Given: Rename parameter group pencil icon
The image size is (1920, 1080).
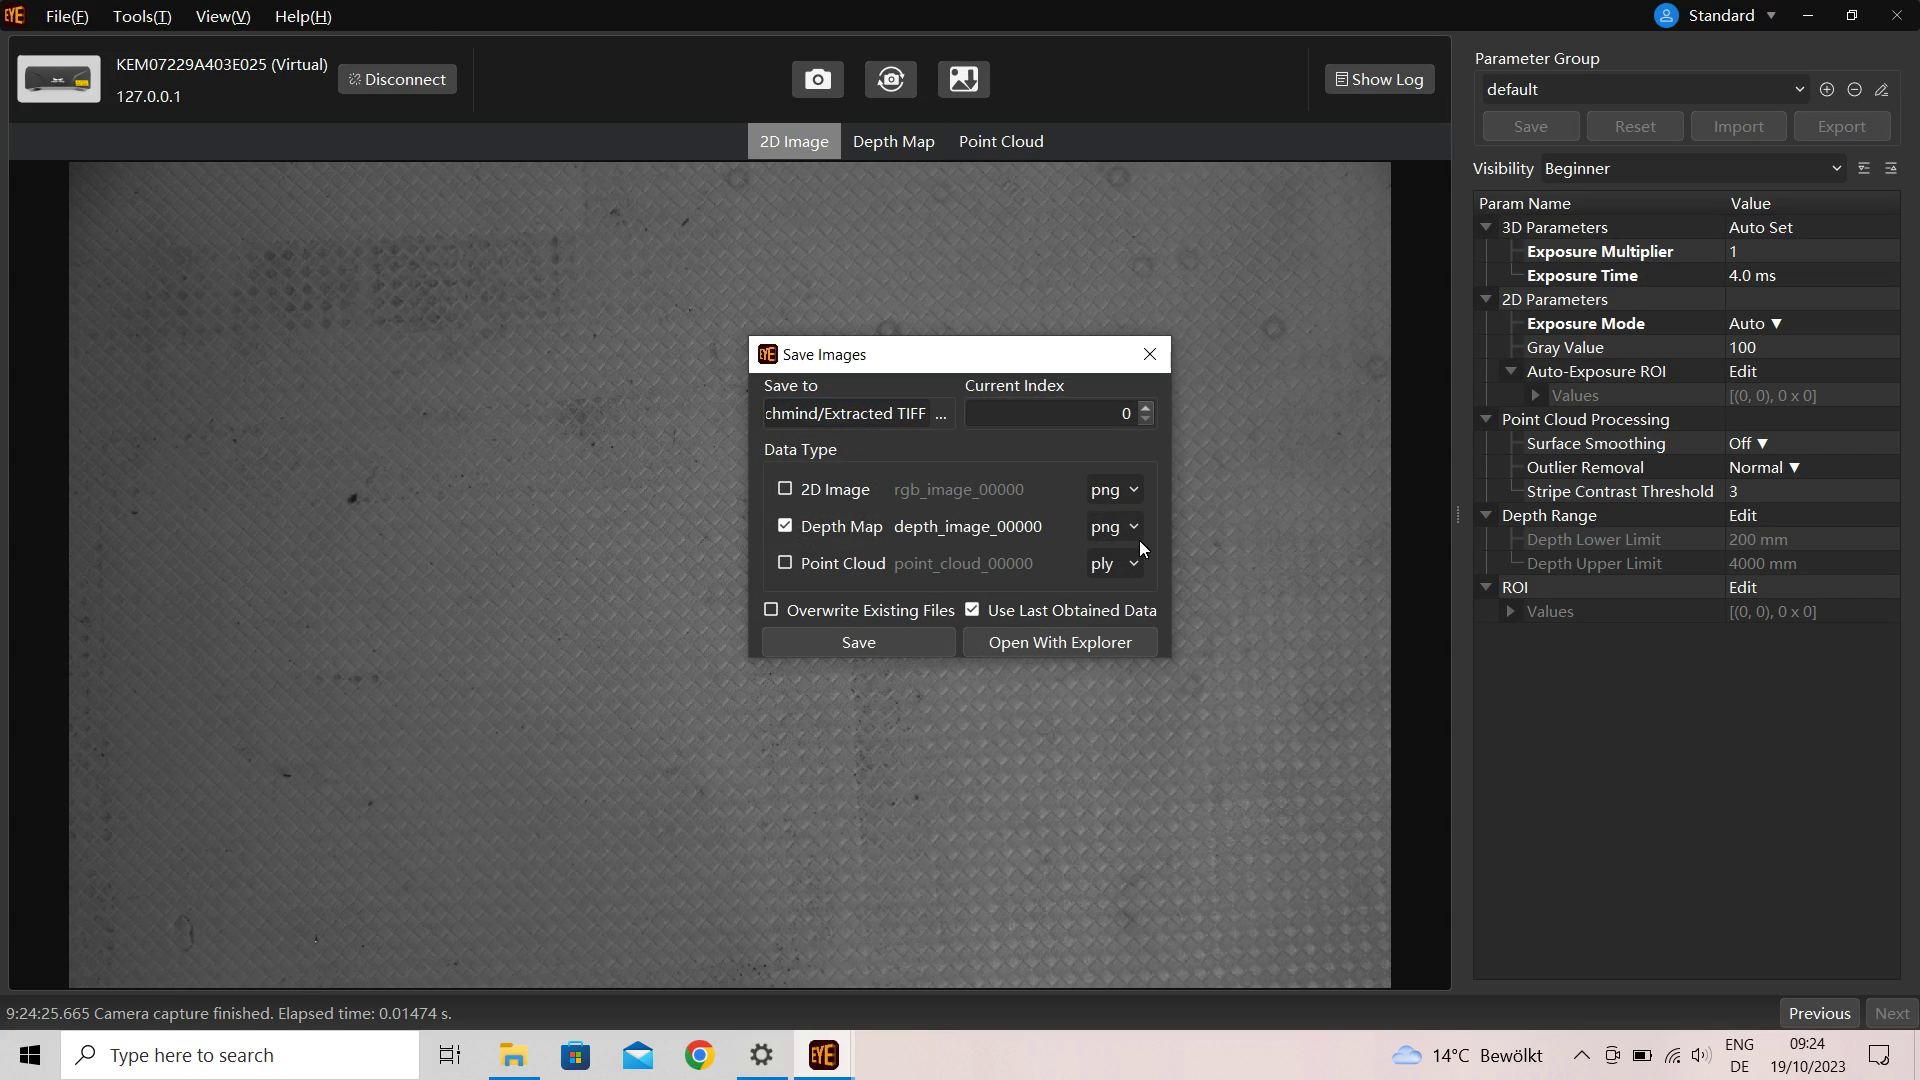Looking at the screenshot, I should pos(1881,90).
